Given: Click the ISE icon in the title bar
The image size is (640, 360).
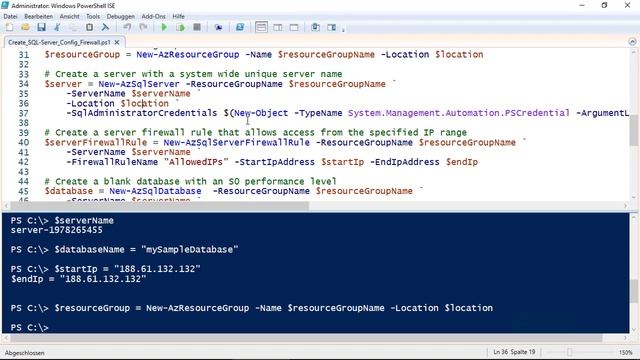Looking at the screenshot, I should 5,5.
